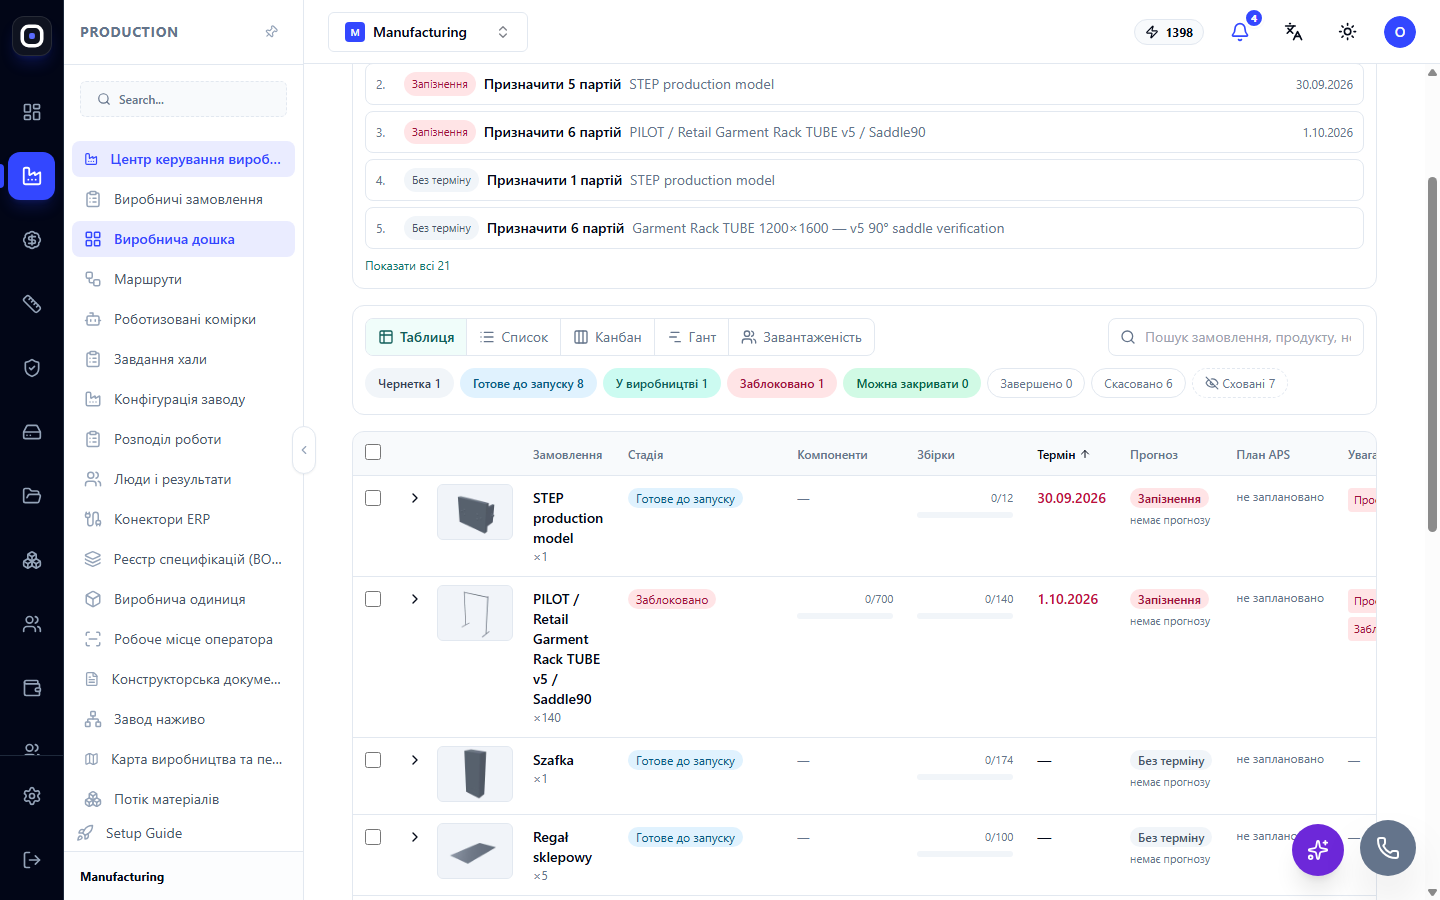Expand the STEP production model row
The image size is (1440, 900).
point(415,498)
